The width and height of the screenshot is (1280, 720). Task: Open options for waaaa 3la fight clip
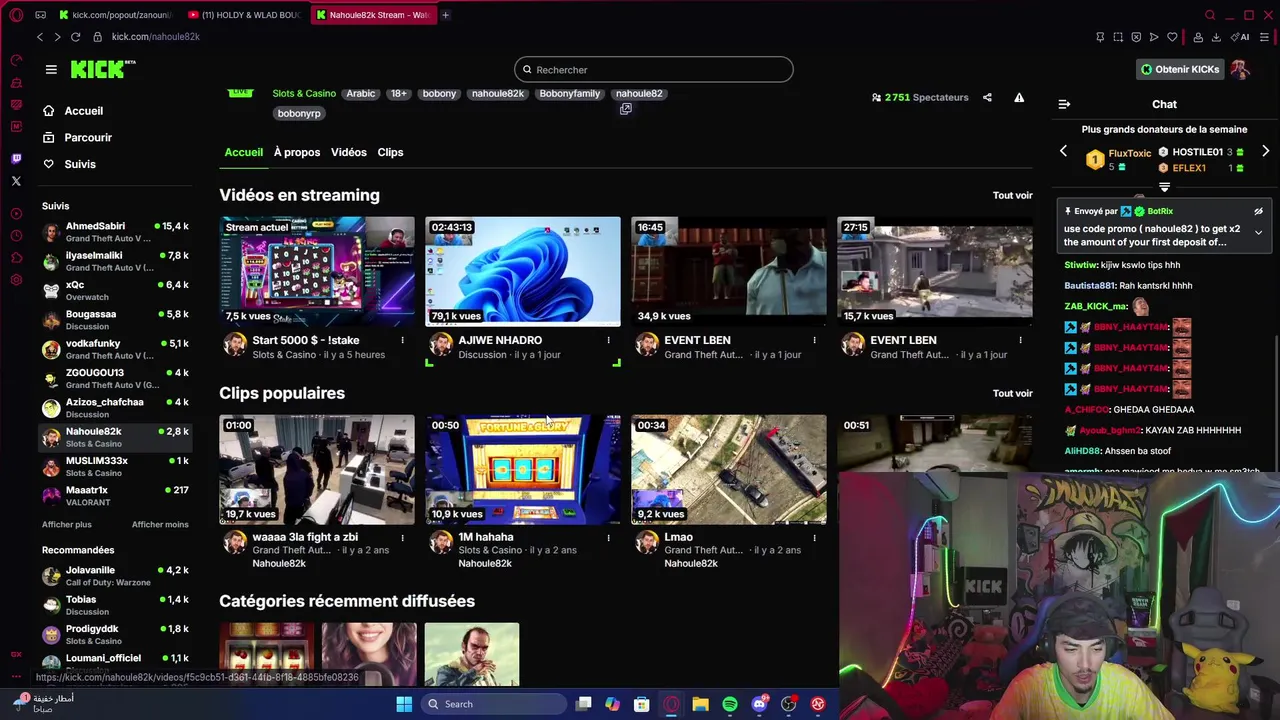point(403,537)
